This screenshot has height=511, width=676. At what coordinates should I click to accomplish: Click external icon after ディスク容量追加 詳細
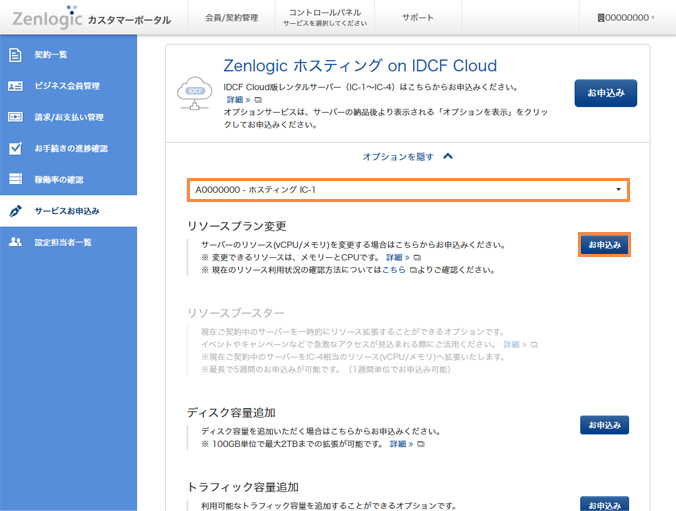point(421,444)
